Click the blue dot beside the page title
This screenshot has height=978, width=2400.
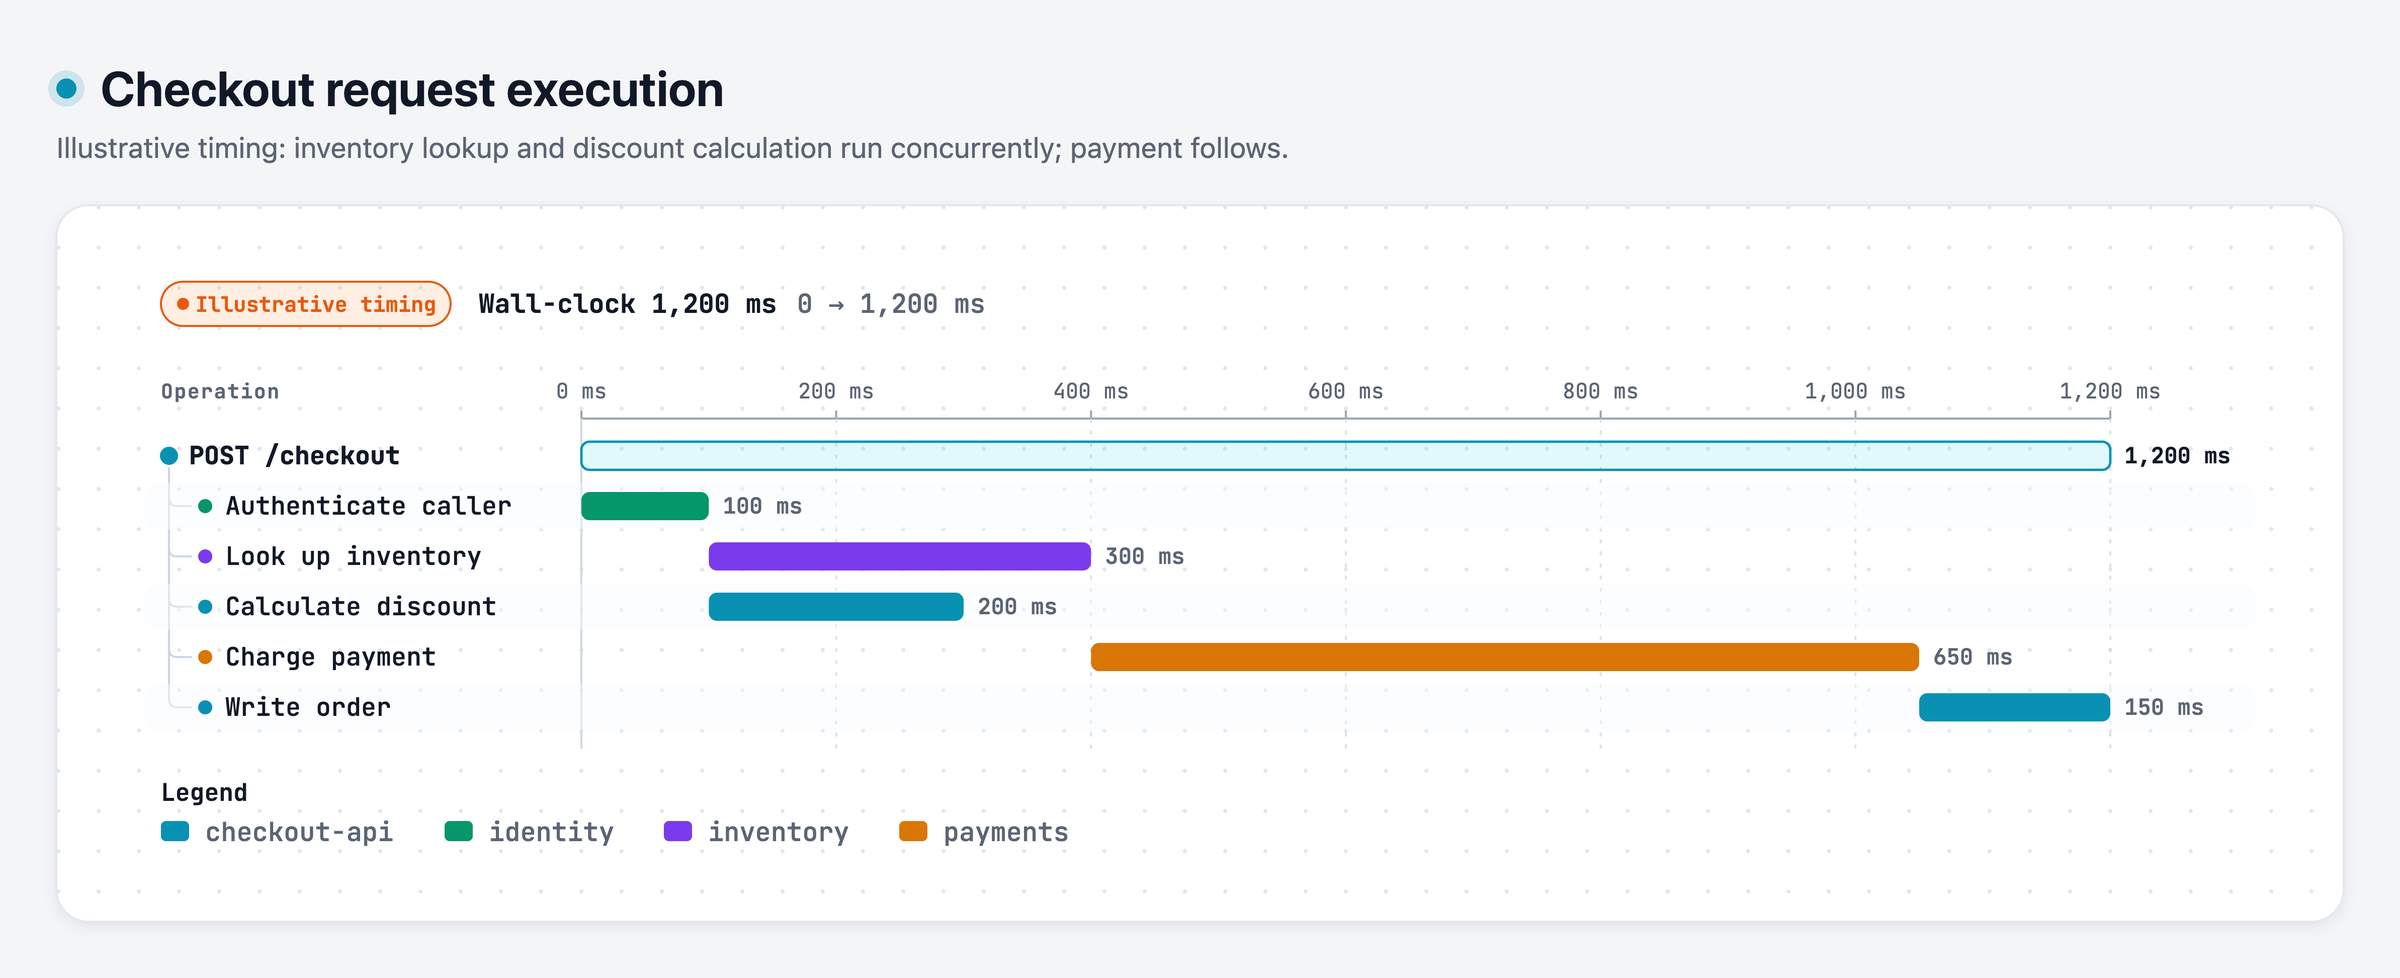(67, 89)
